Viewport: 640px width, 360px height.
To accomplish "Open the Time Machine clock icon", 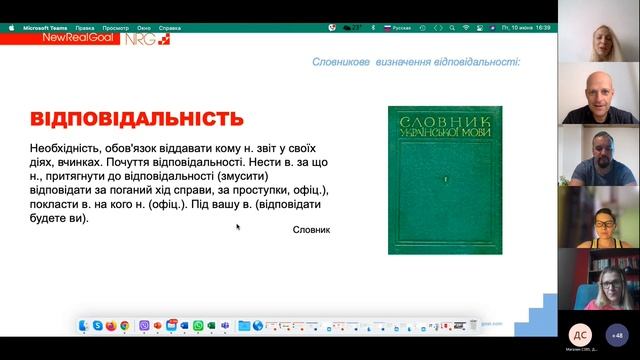I will click(x=423, y=28).
